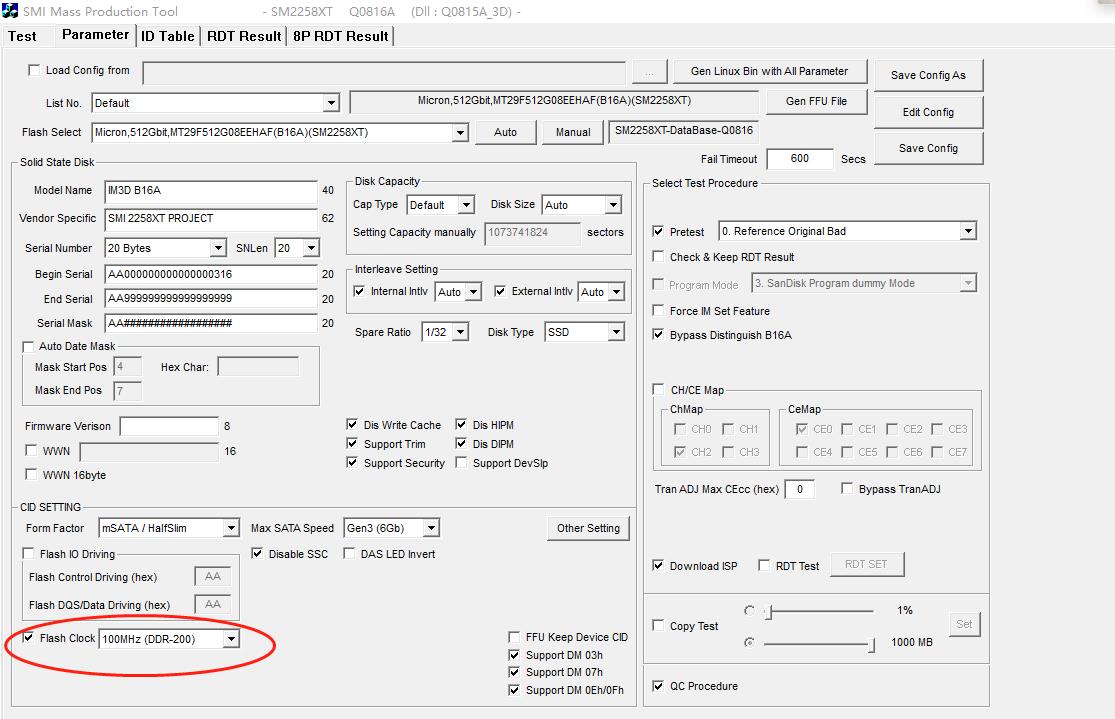Click the Save Config As button
Screen dimensions: 1115x719
tap(928, 75)
